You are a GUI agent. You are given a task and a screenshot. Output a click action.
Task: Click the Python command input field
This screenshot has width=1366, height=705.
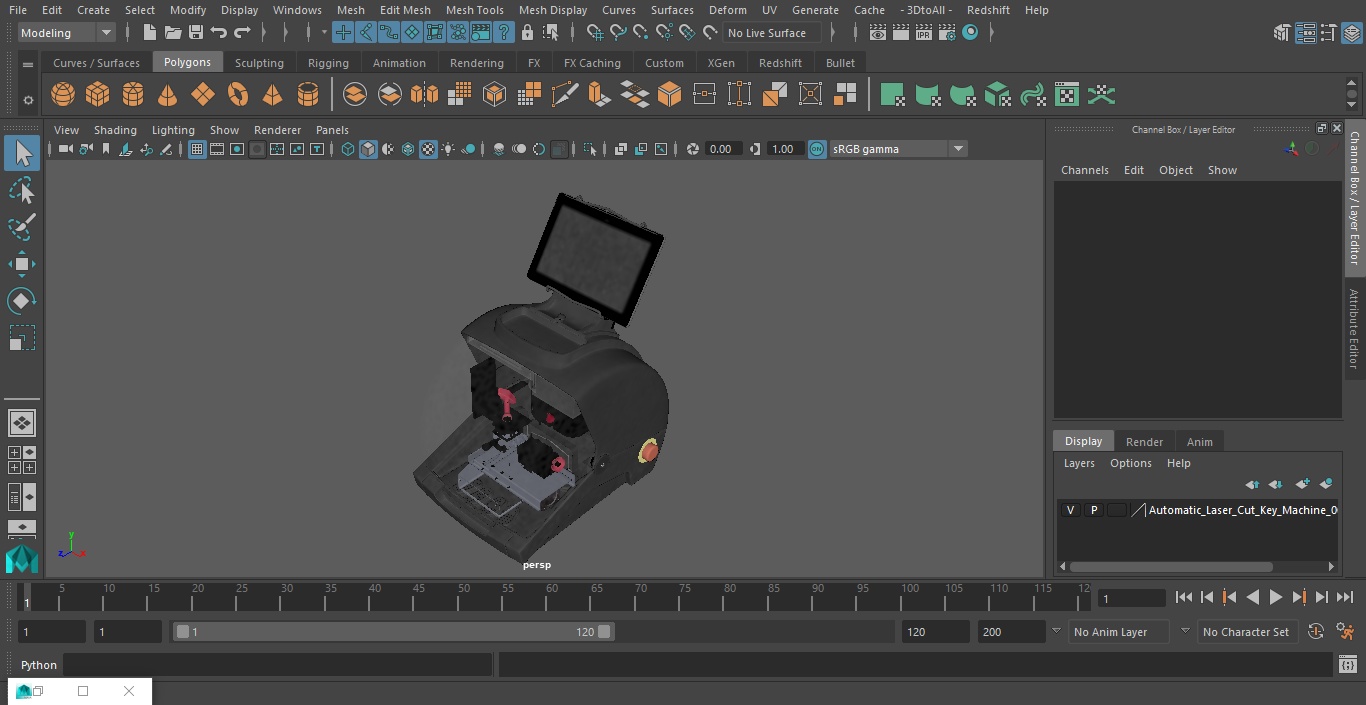tap(278, 665)
